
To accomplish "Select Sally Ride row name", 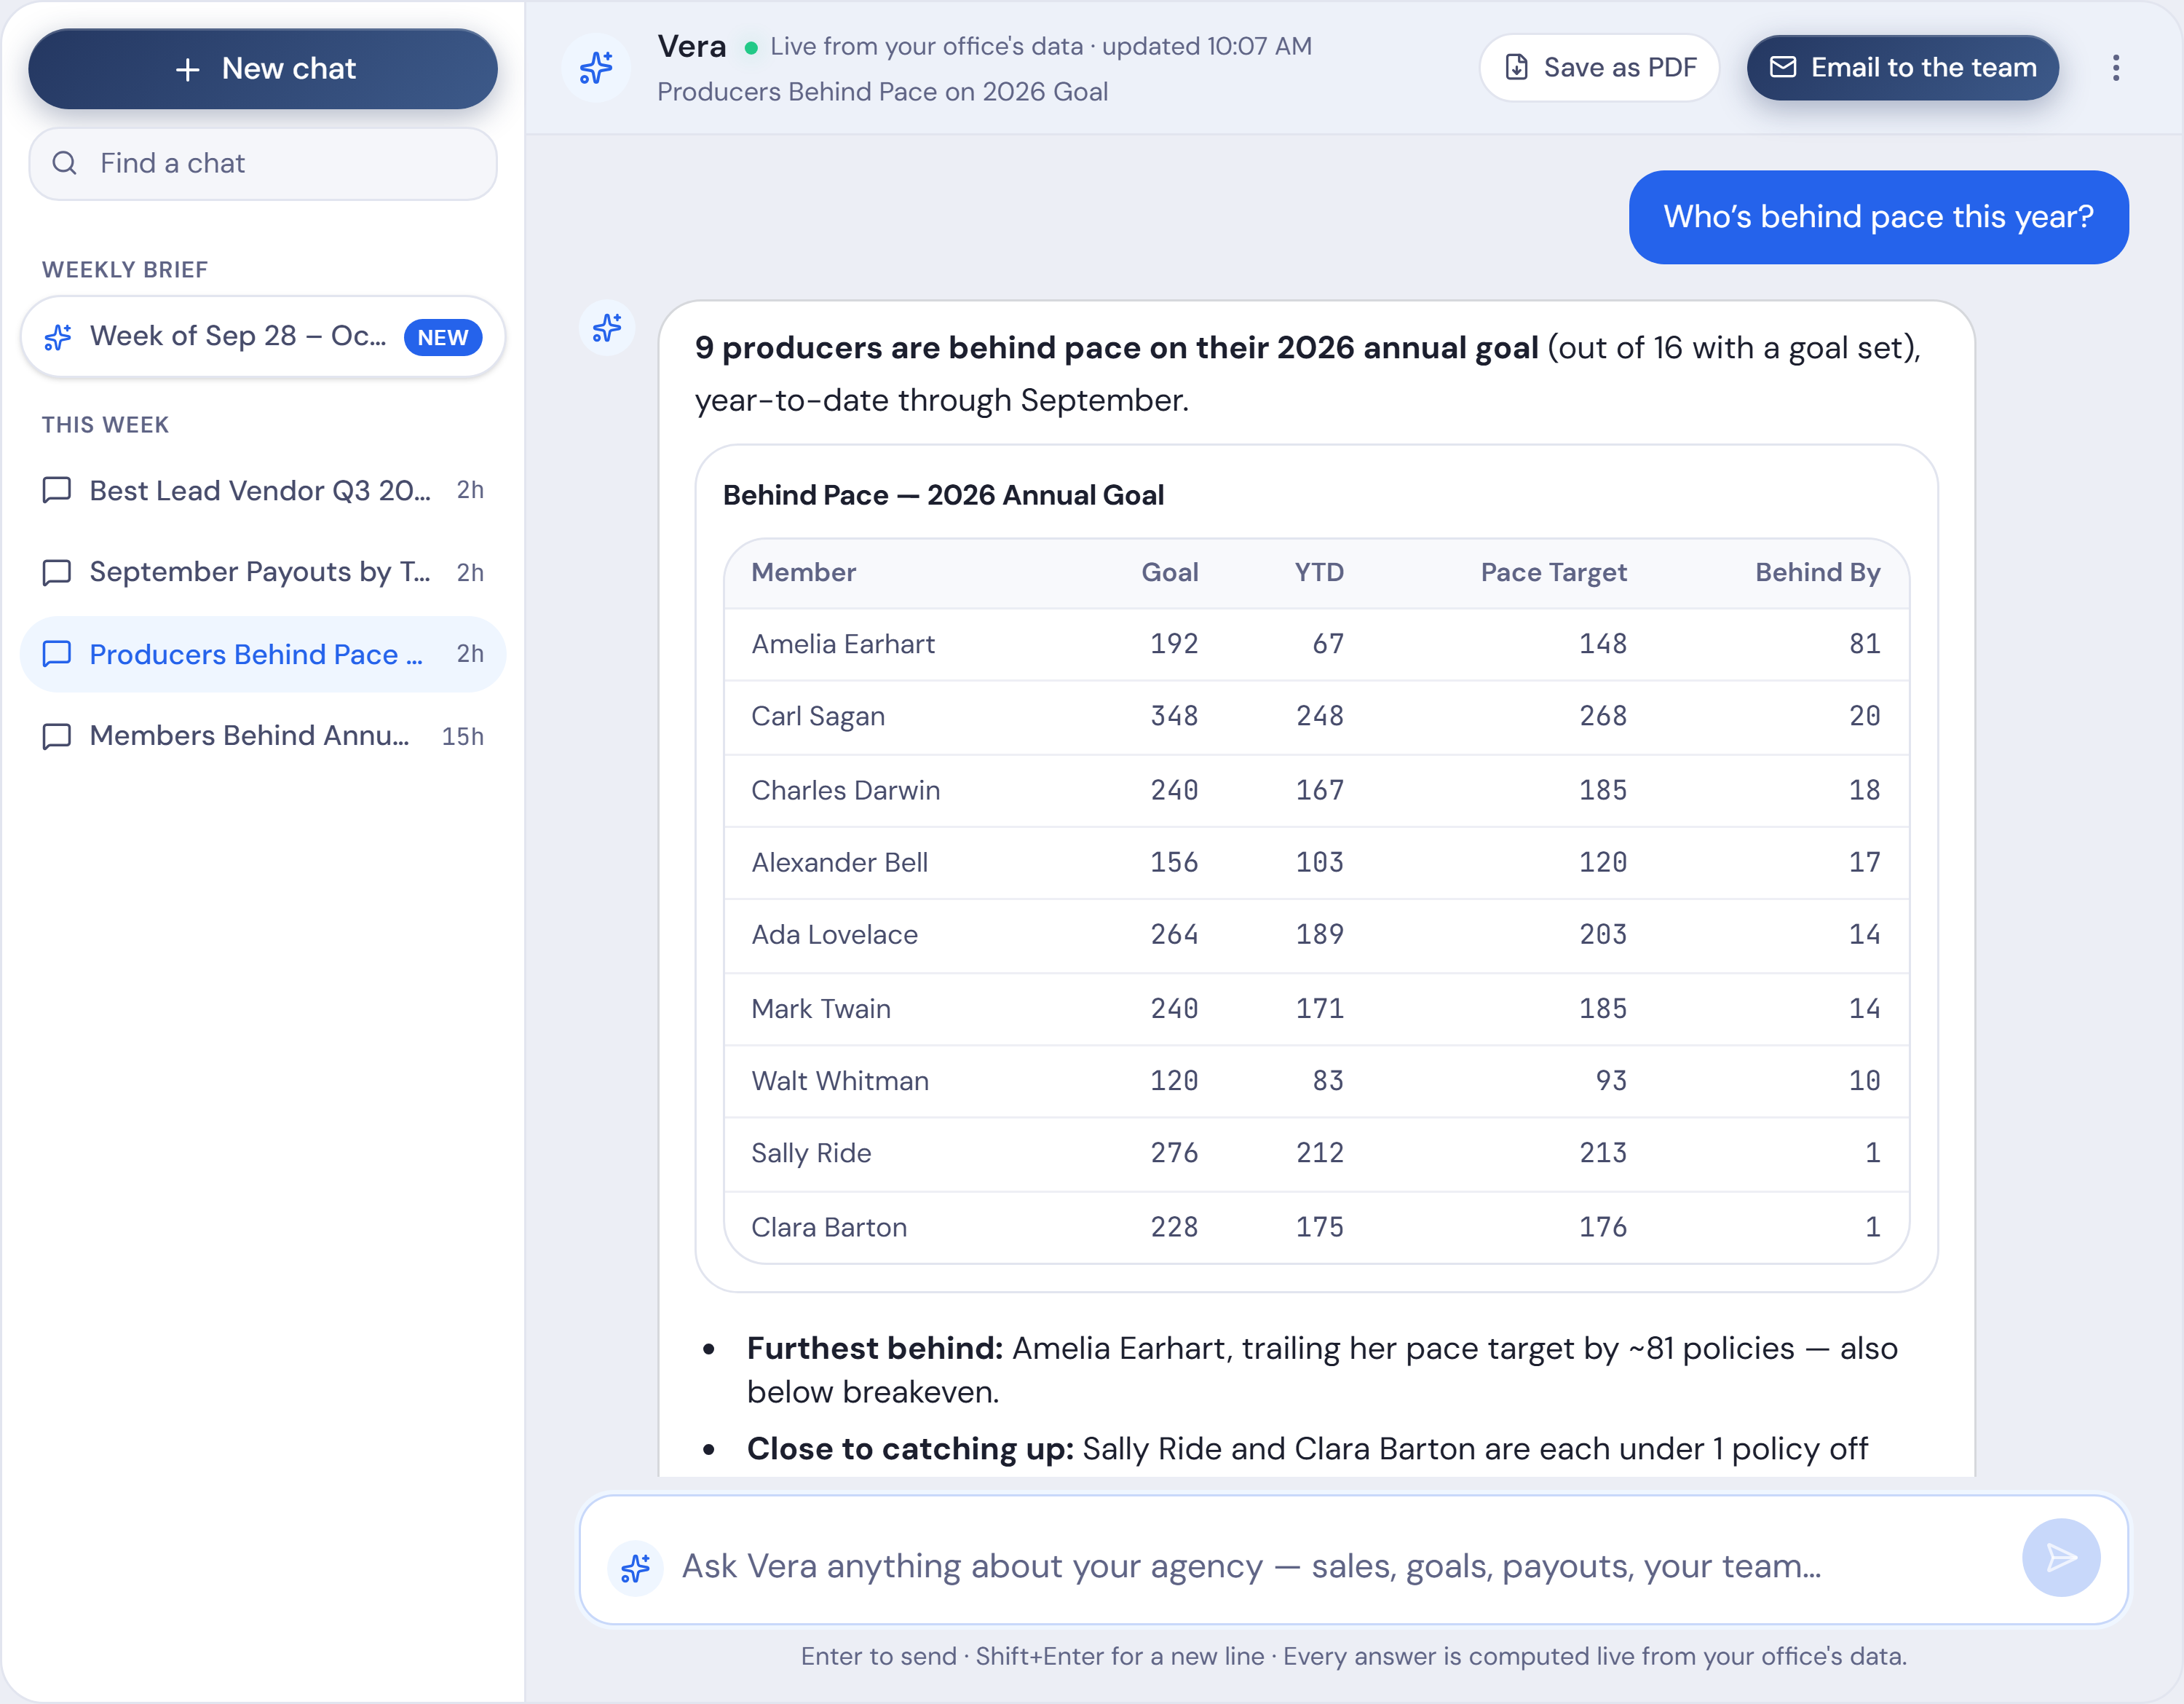I will 811,1153.
